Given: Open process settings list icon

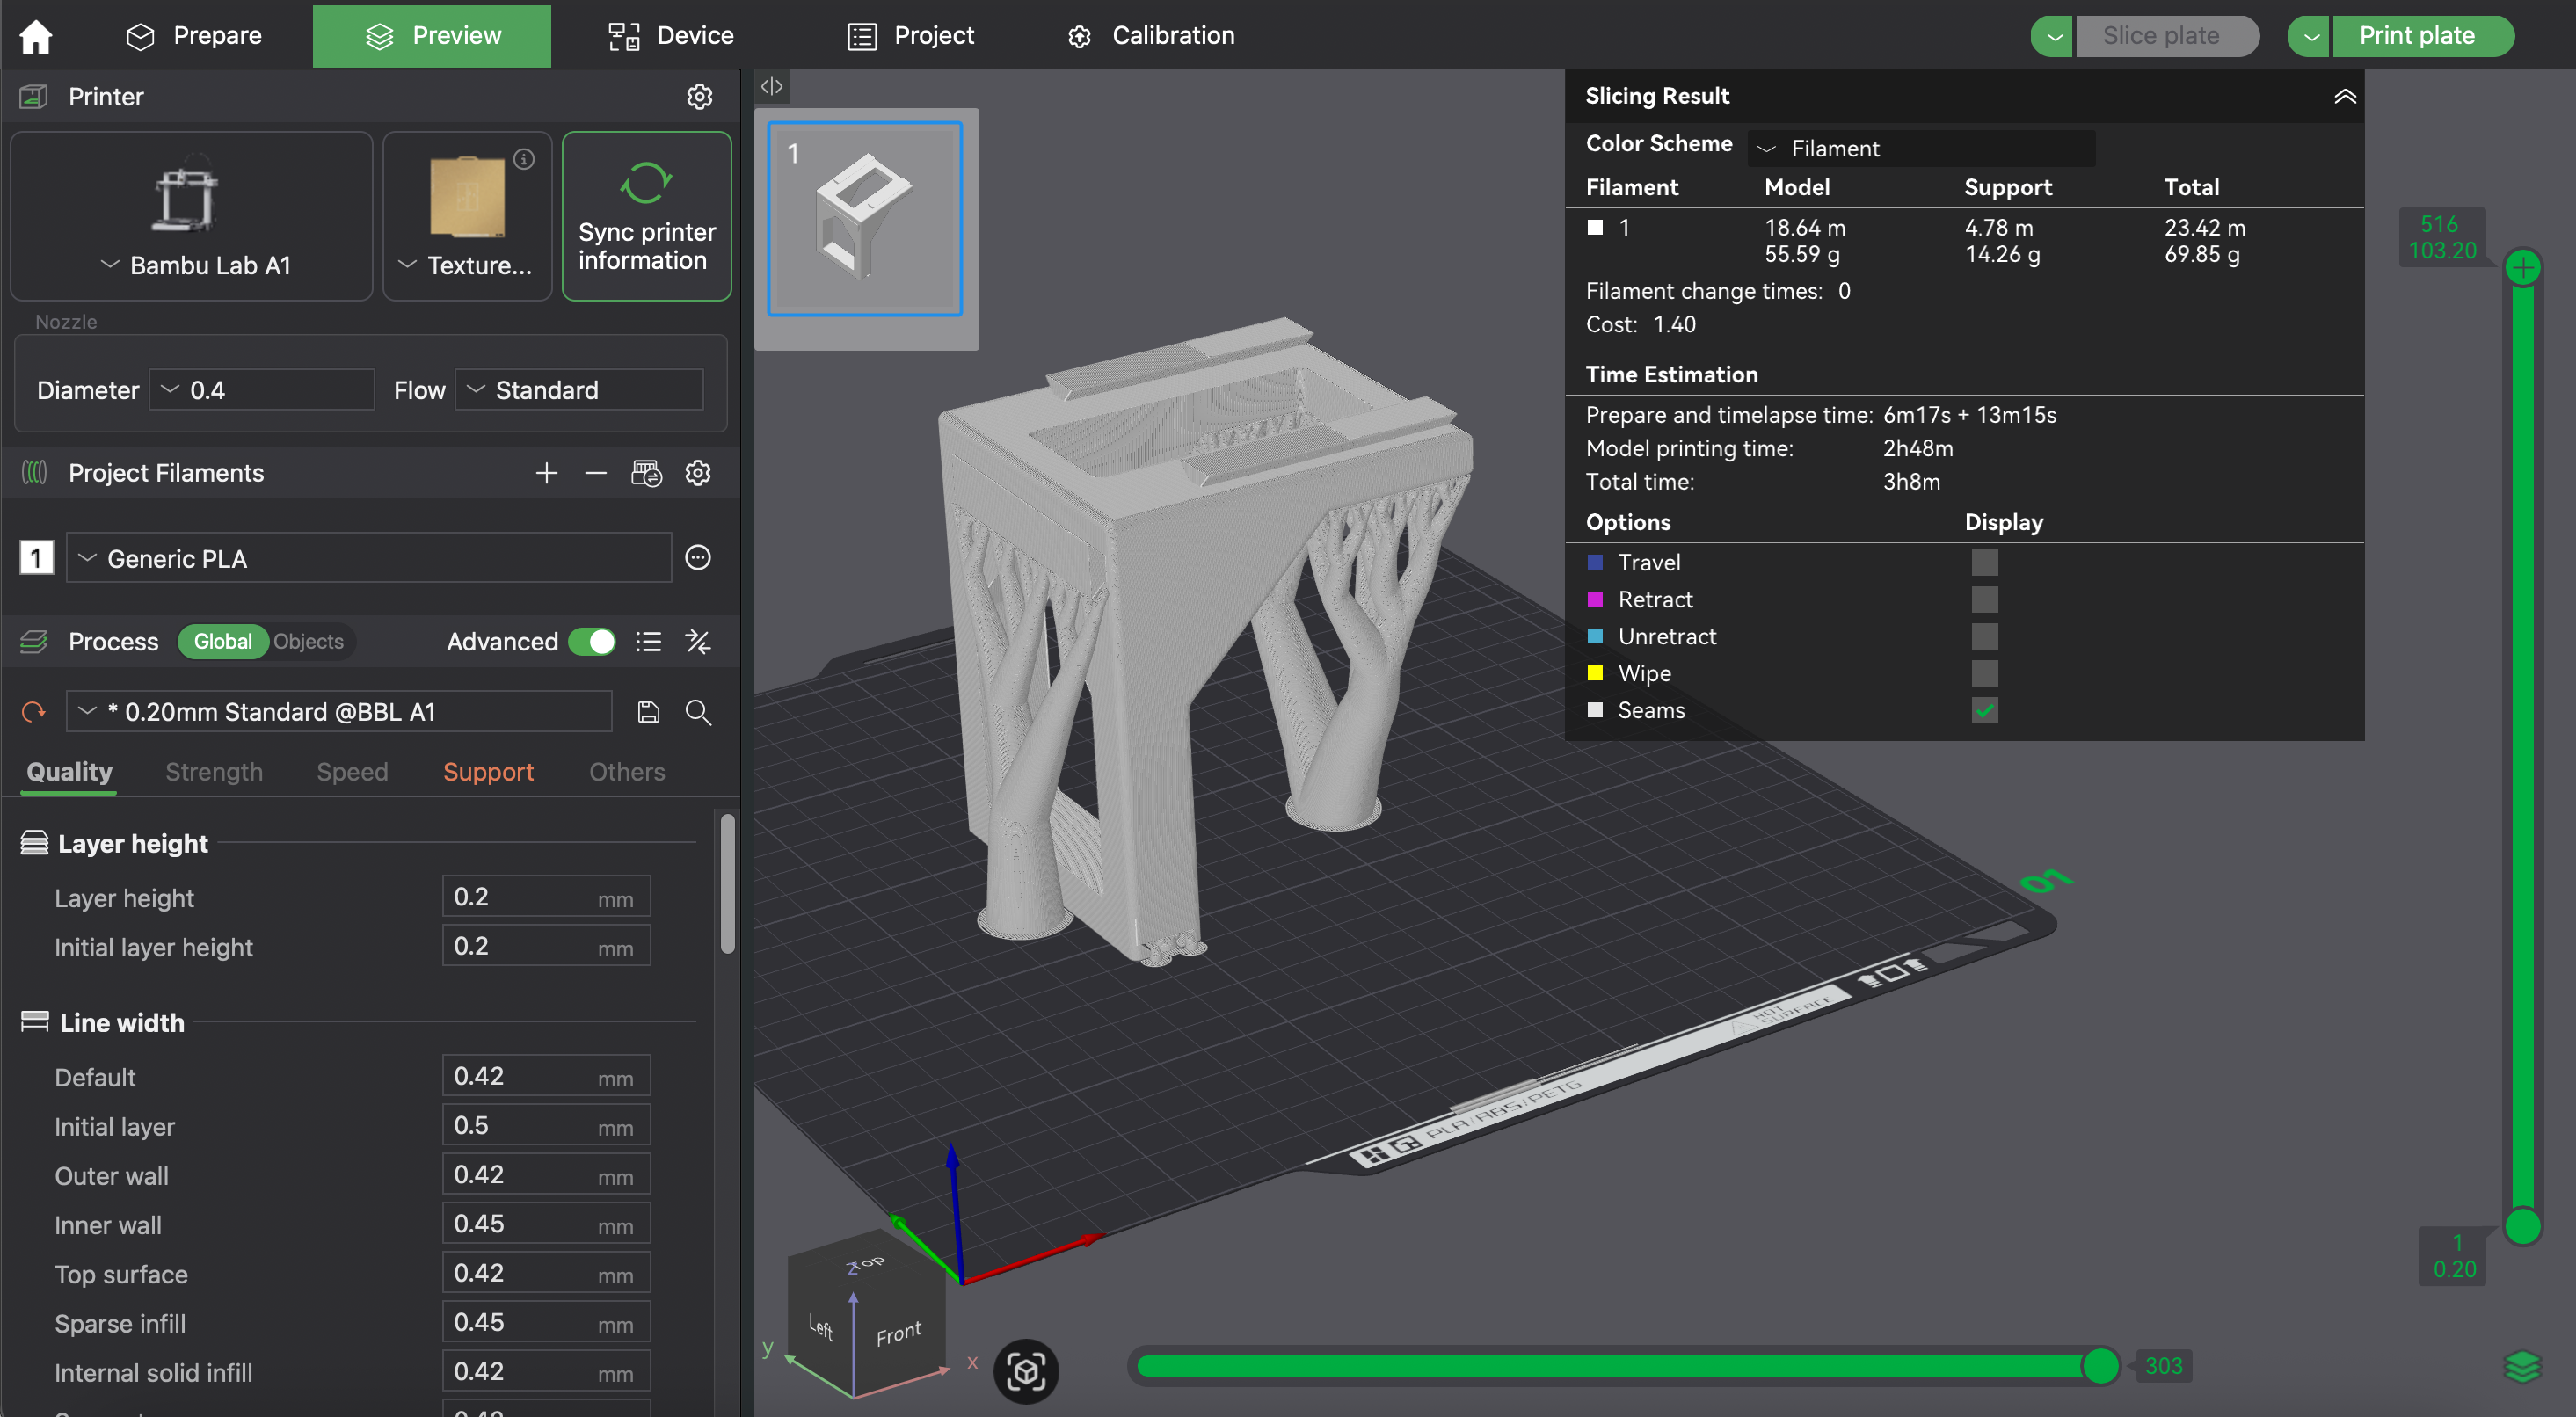Looking at the screenshot, I should click(649, 642).
